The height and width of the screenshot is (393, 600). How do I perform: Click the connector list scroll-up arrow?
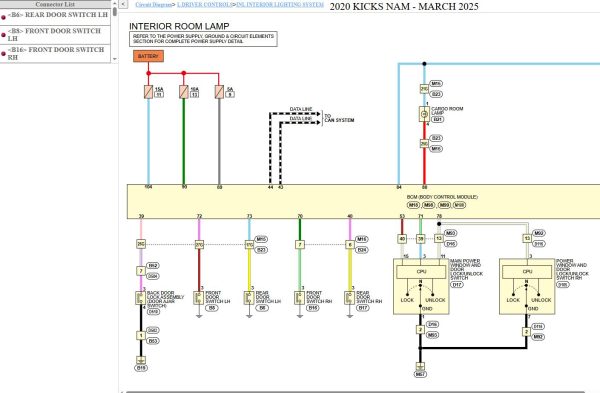click(115, 3)
